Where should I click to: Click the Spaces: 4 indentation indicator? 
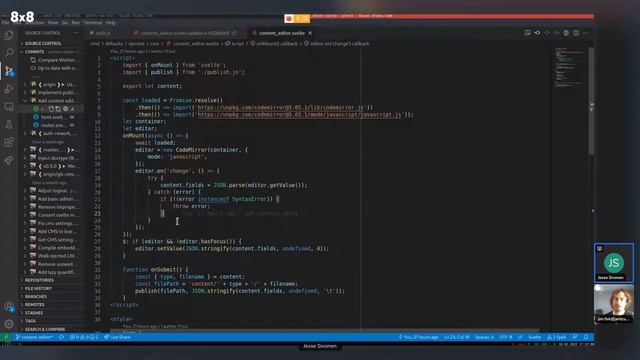click(484, 337)
